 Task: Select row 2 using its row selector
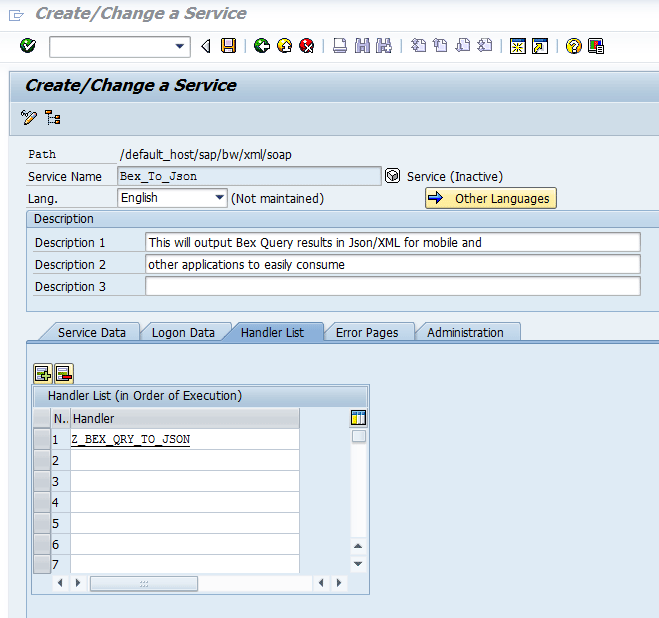(x=41, y=460)
